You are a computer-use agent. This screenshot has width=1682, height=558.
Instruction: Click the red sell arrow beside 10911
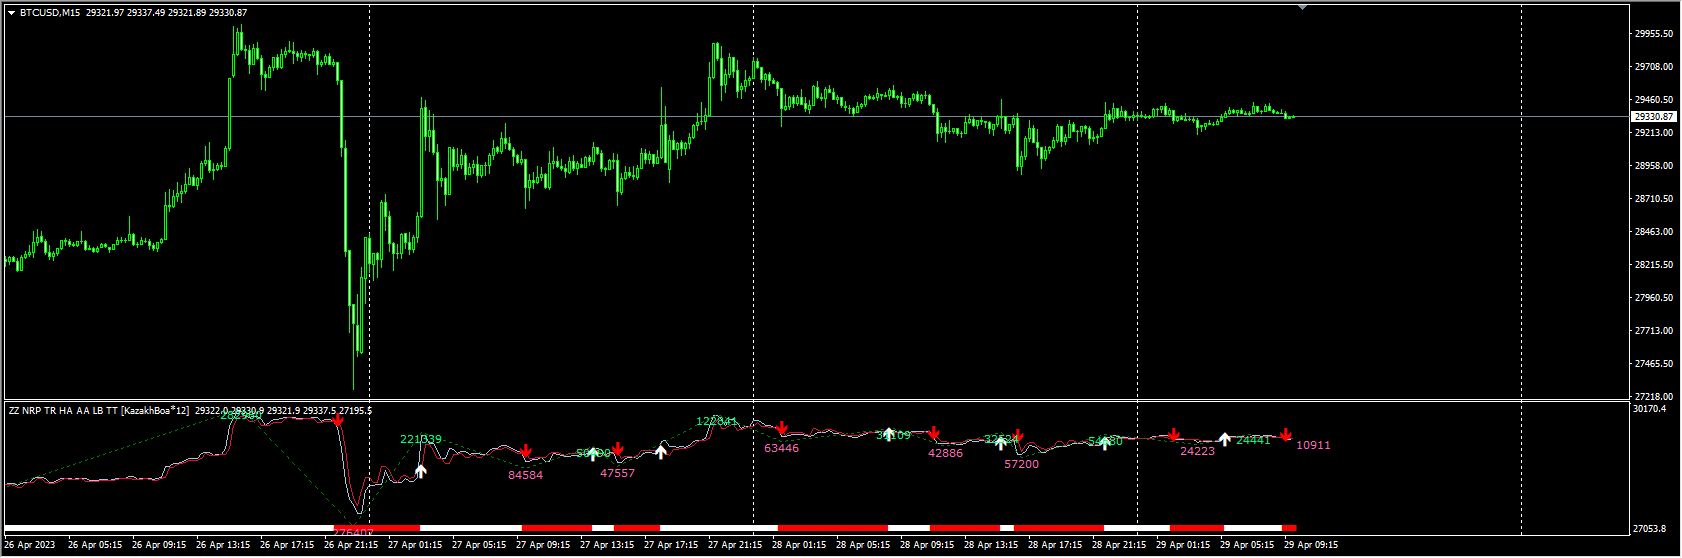click(1286, 435)
